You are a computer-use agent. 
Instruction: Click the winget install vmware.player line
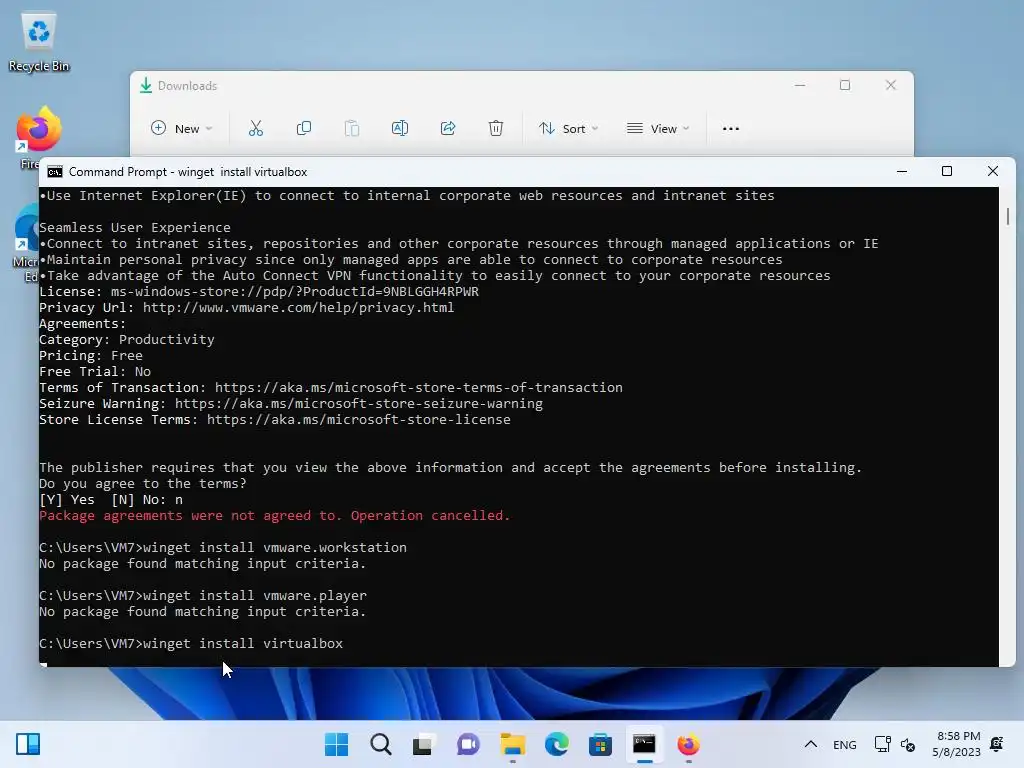click(203, 596)
